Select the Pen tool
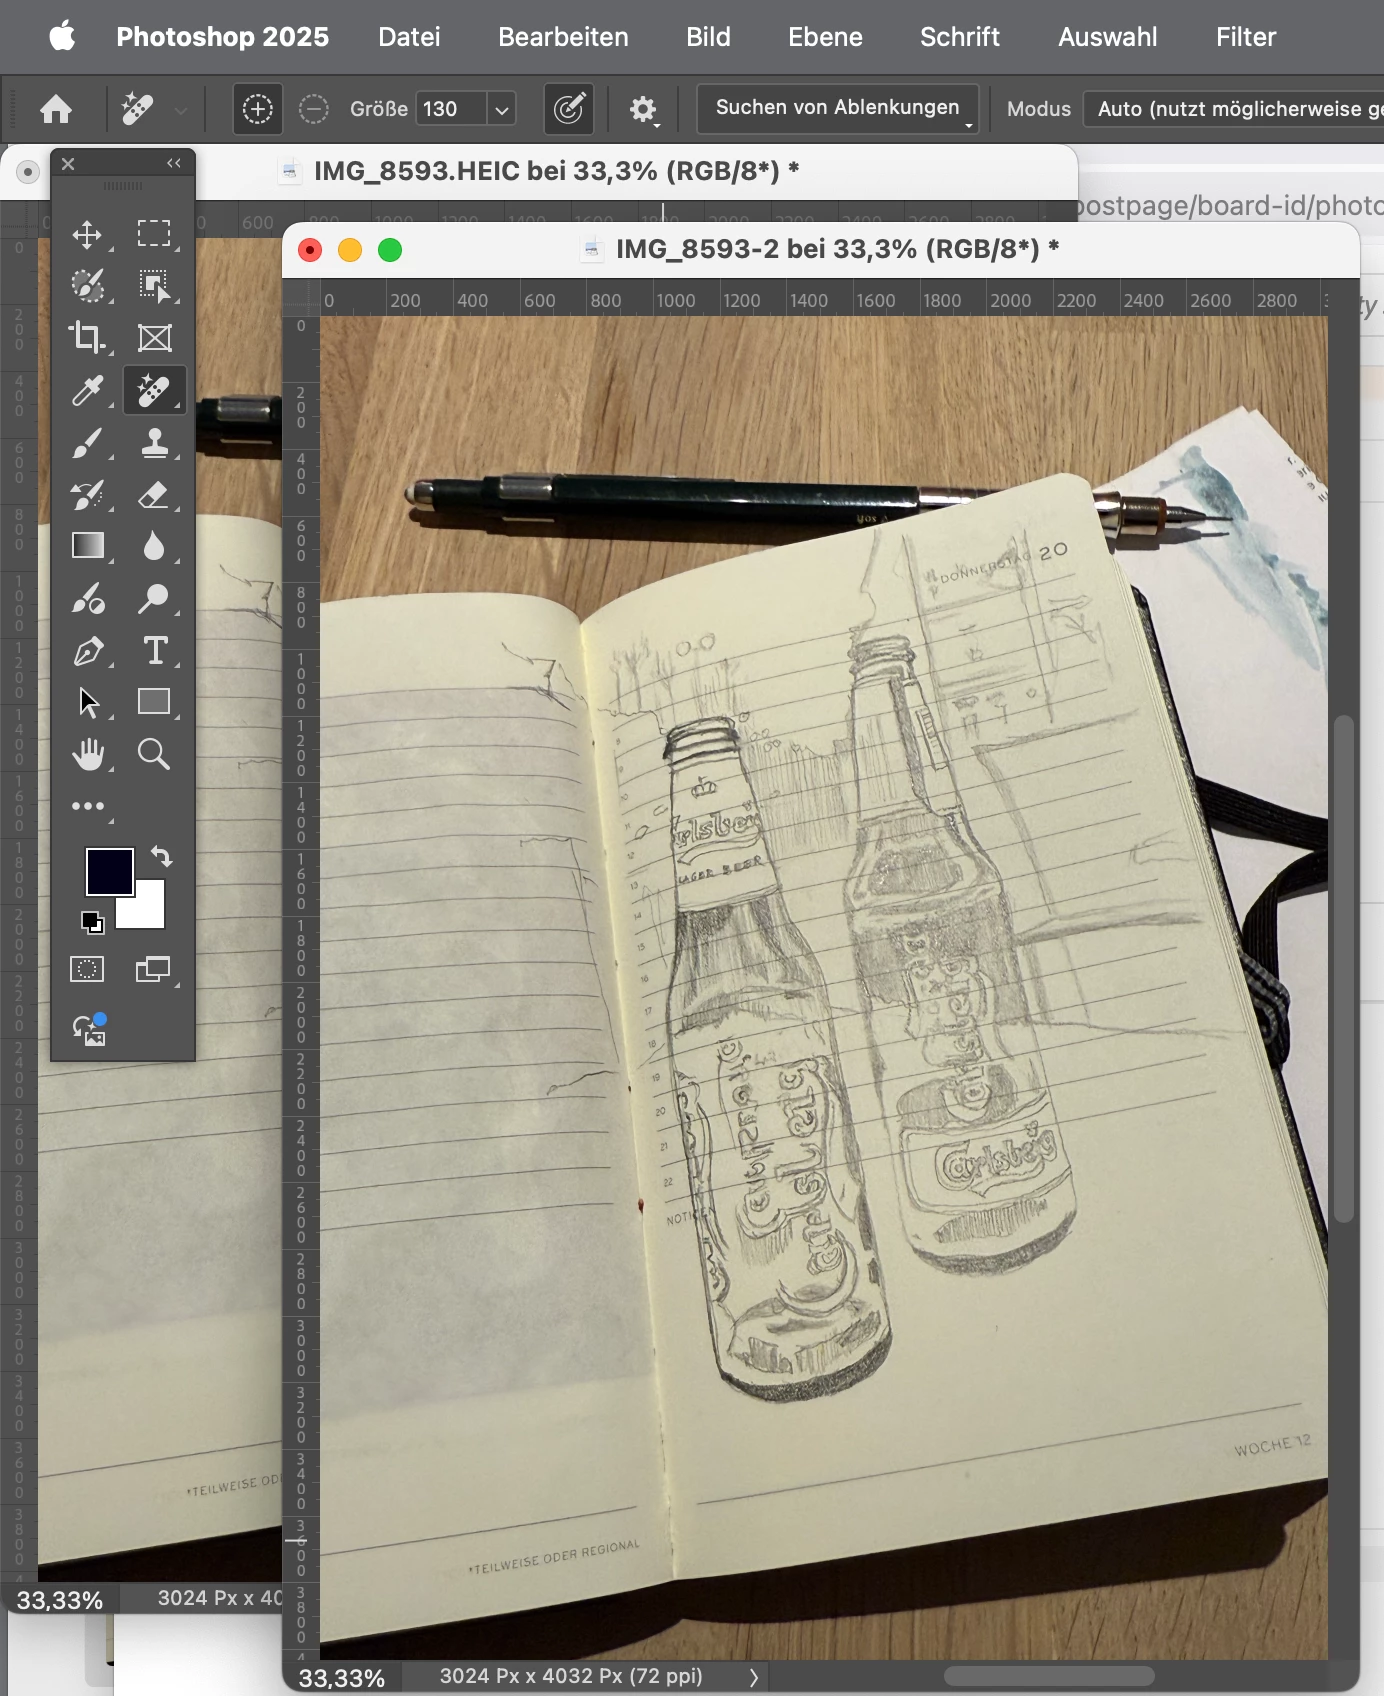 (x=87, y=651)
